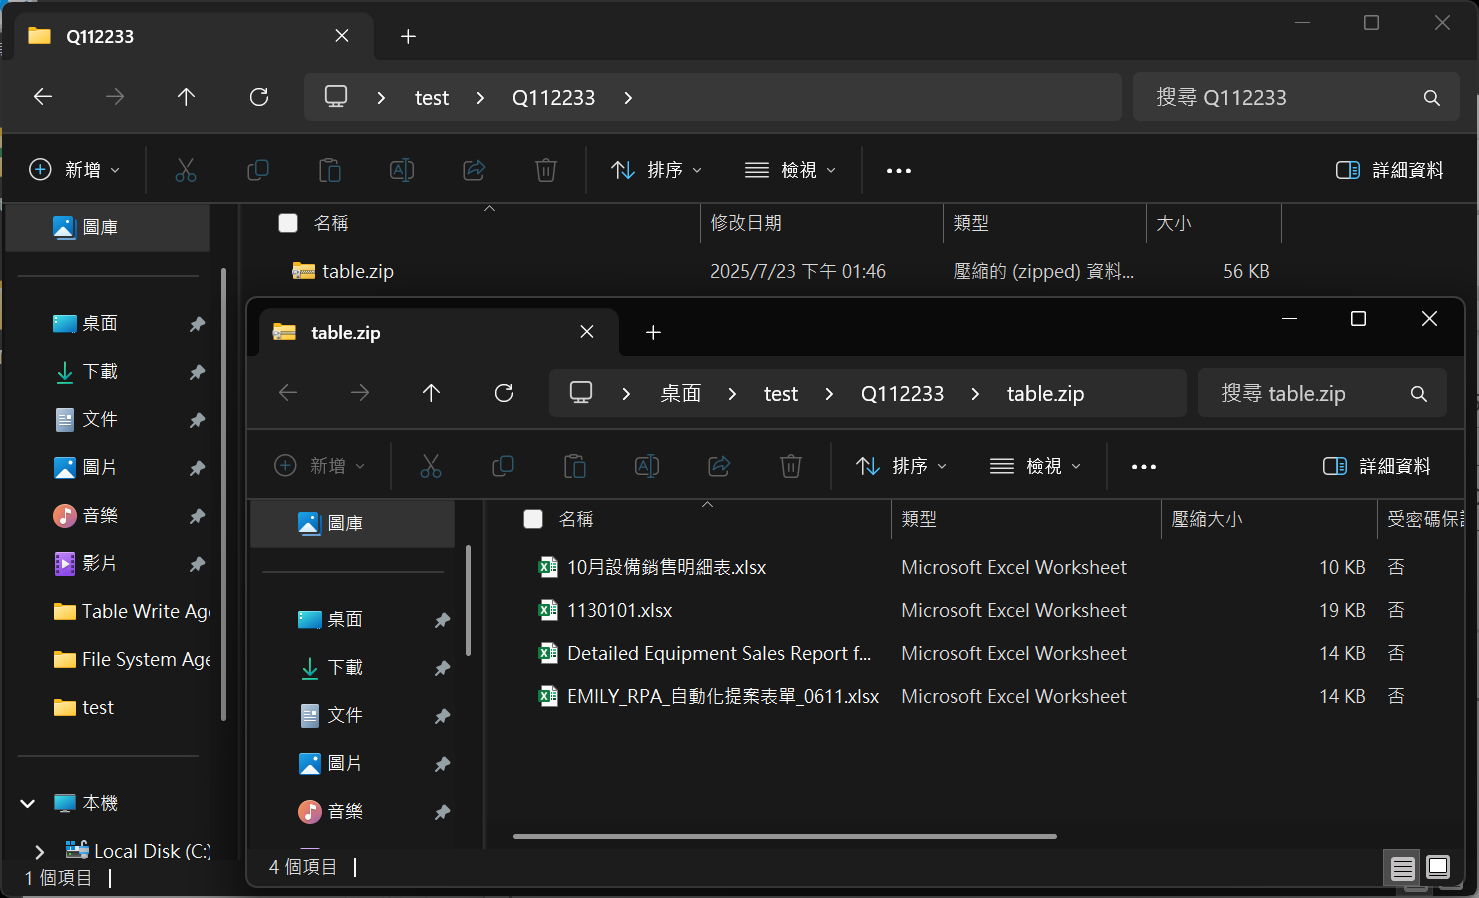Click Share icon in Q112233 window toolbar
Viewport: 1479px width, 898px height.
pyautogui.click(x=474, y=170)
